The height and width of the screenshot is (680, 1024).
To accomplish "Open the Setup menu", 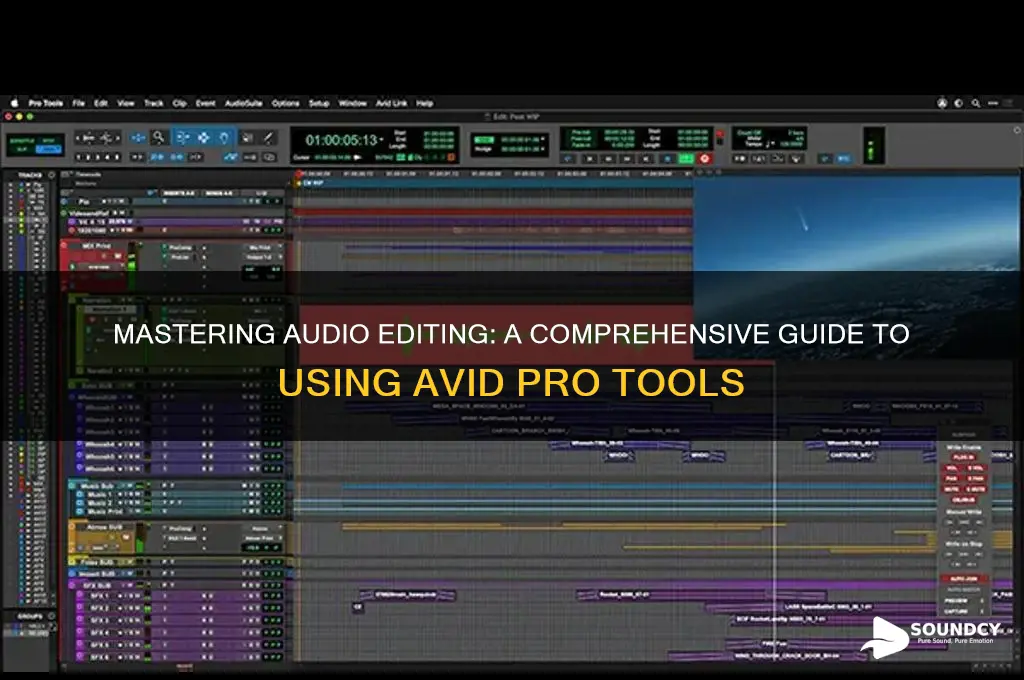I will tap(319, 103).
